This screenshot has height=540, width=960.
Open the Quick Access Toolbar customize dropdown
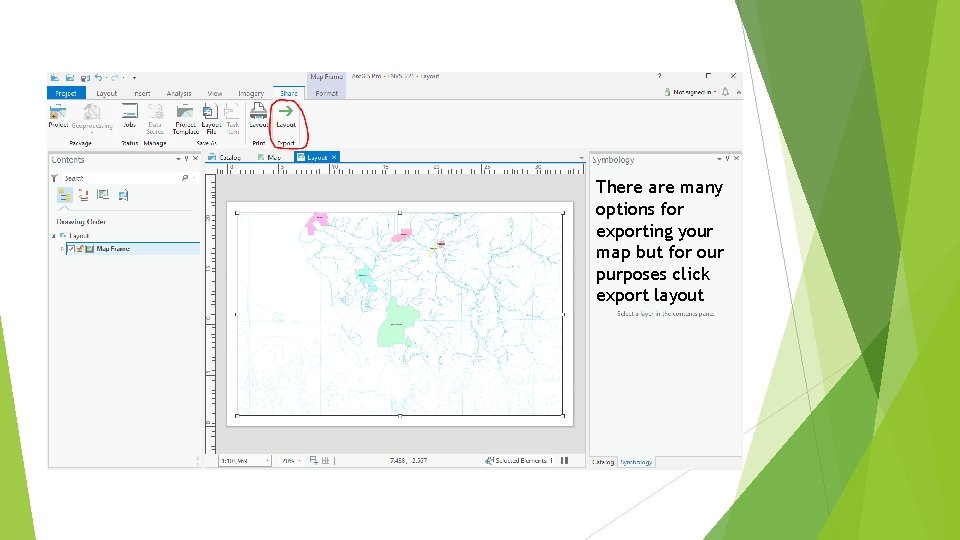point(134,78)
